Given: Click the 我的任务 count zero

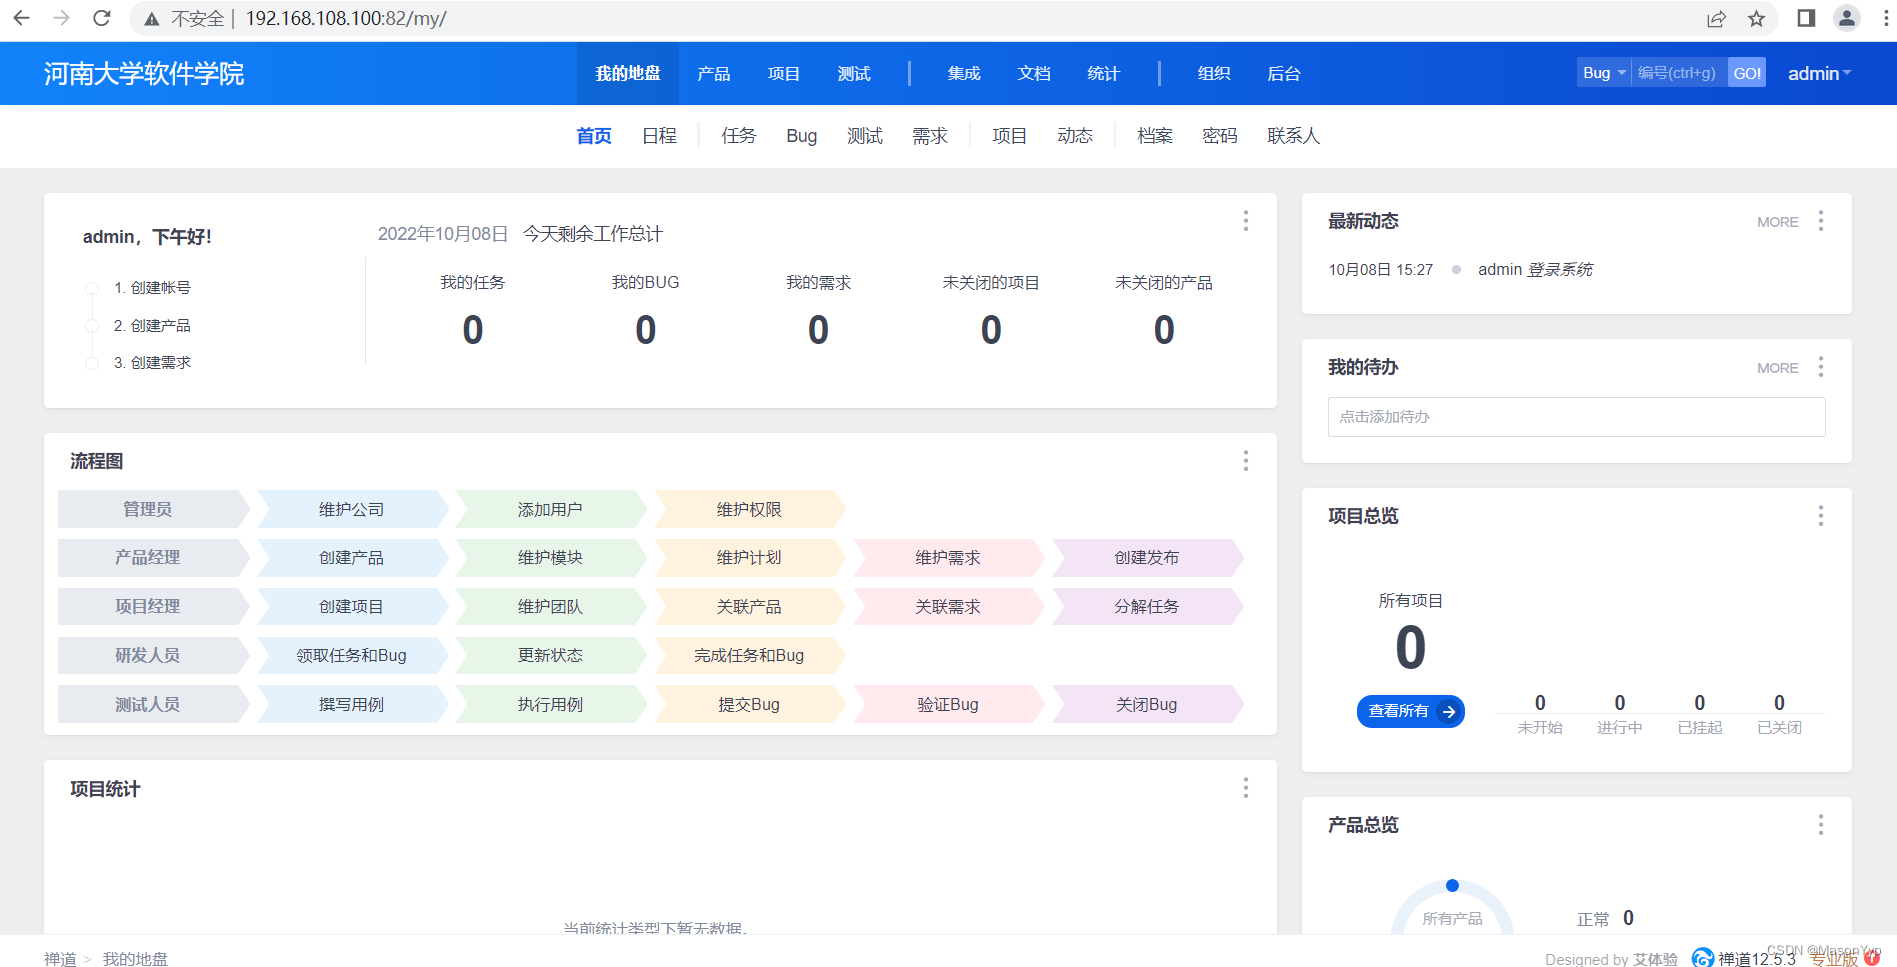Looking at the screenshot, I should coord(473,330).
